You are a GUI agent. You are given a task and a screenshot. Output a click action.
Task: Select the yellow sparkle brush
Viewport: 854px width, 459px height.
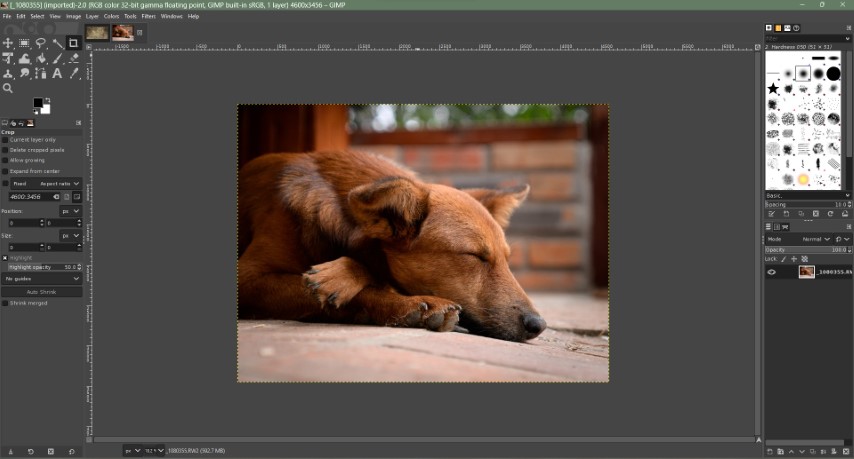click(x=803, y=179)
